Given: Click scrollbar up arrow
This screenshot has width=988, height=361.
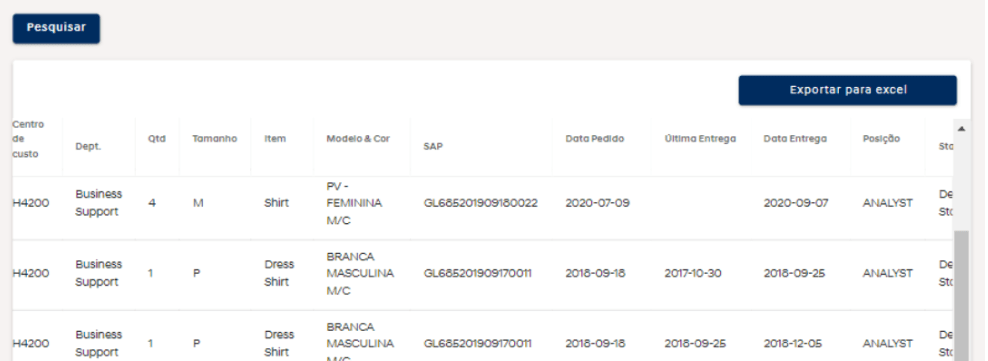Looking at the screenshot, I should pyautogui.click(x=962, y=129).
